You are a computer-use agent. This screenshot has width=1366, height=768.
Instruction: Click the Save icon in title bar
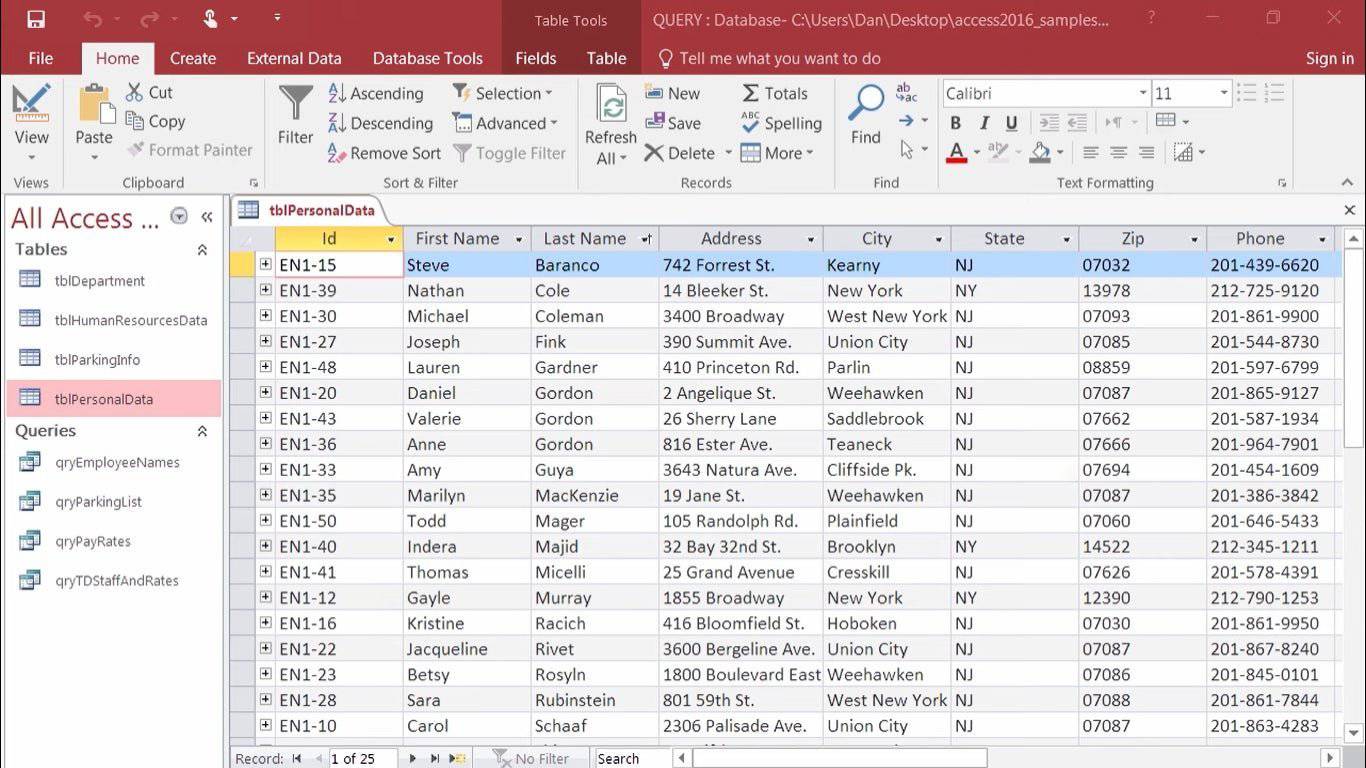pos(36,19)
